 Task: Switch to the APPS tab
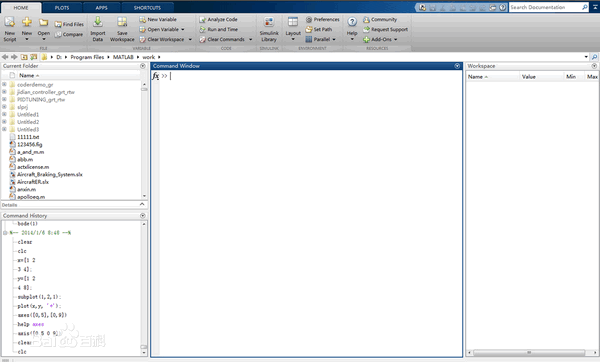point(101,8)
